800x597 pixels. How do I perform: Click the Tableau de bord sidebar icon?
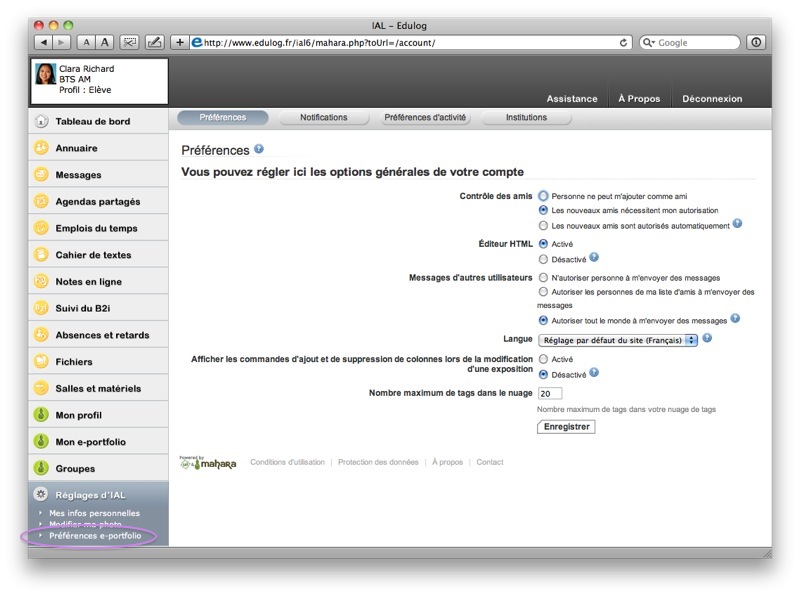tap(41, 122)
